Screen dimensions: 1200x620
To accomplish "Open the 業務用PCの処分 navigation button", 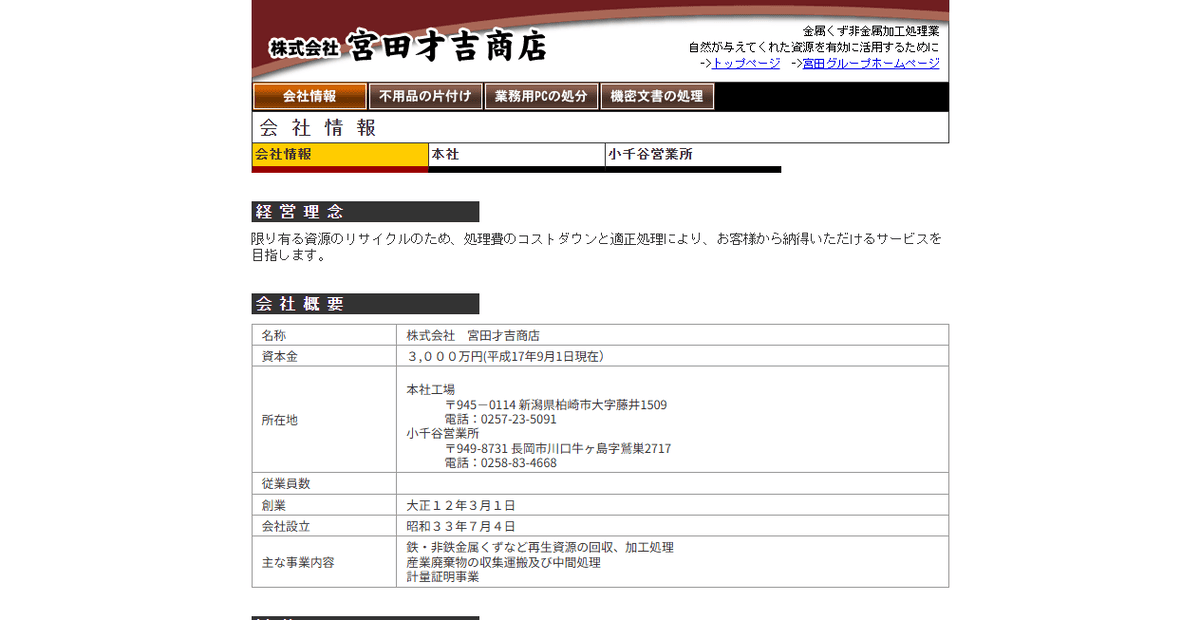I will coord(542,96).
